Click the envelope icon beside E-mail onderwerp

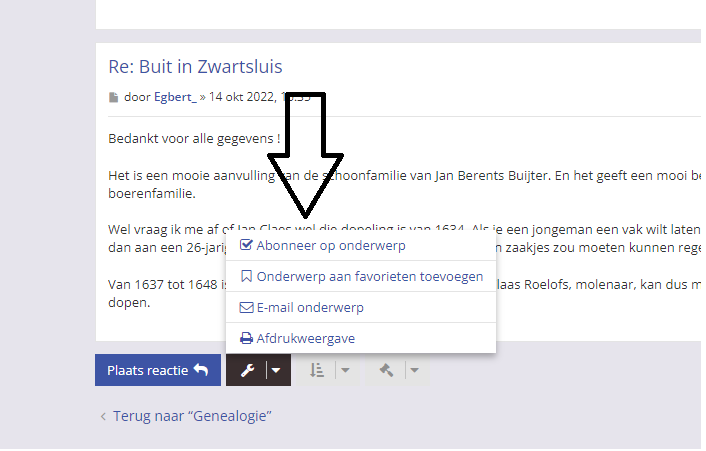tap(246, 307)
